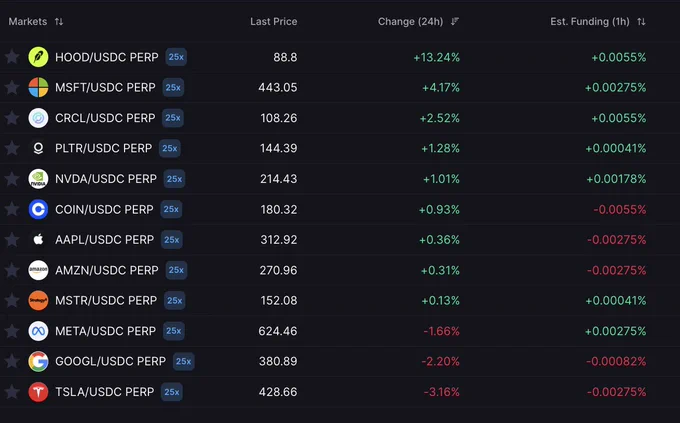This screenshot has width=680, height=423.
Task: Click the 25x badge beside GOOGL/USDC PERP
Action: click(183, 361)
